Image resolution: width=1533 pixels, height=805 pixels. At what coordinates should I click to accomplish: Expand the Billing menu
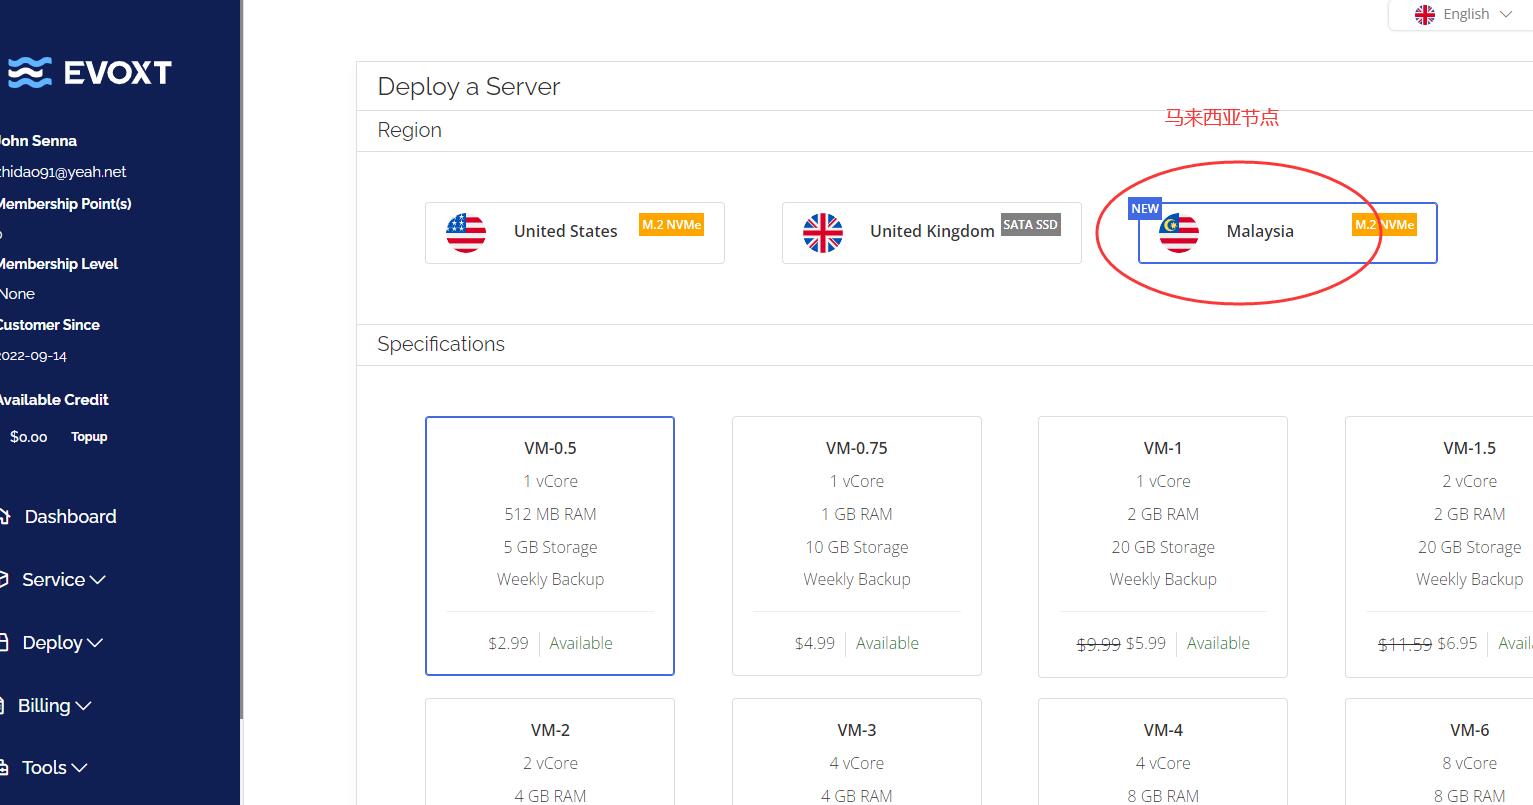point(55,705)
